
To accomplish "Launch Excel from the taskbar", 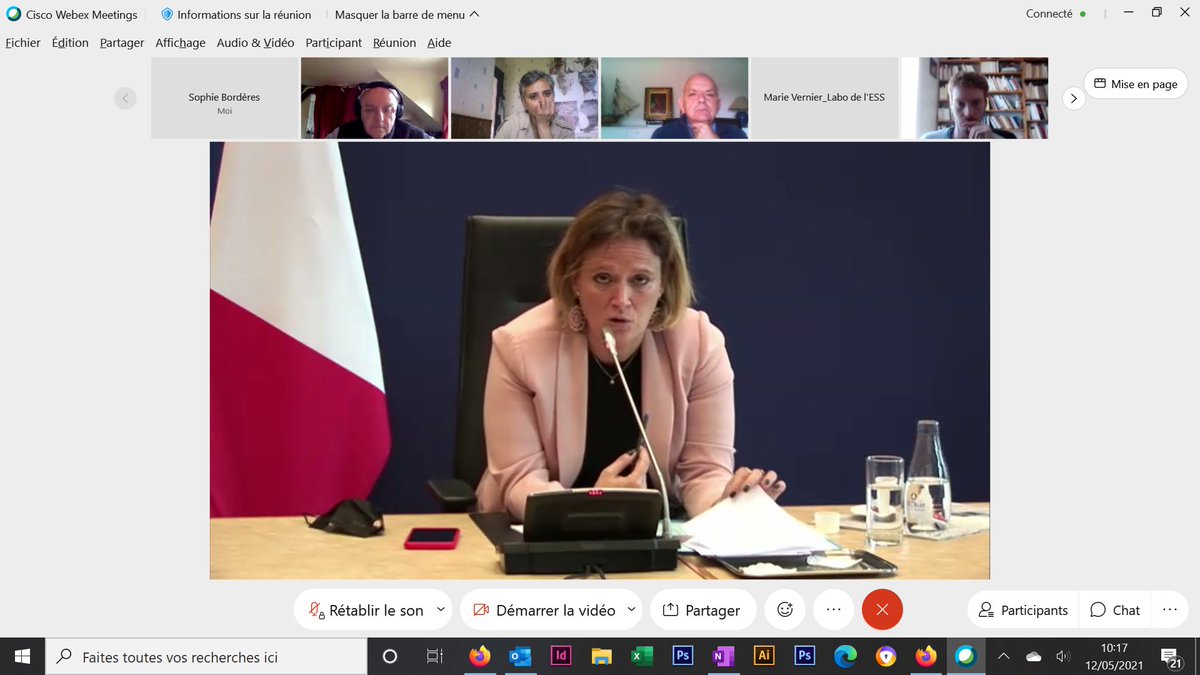I will point(641,657).
